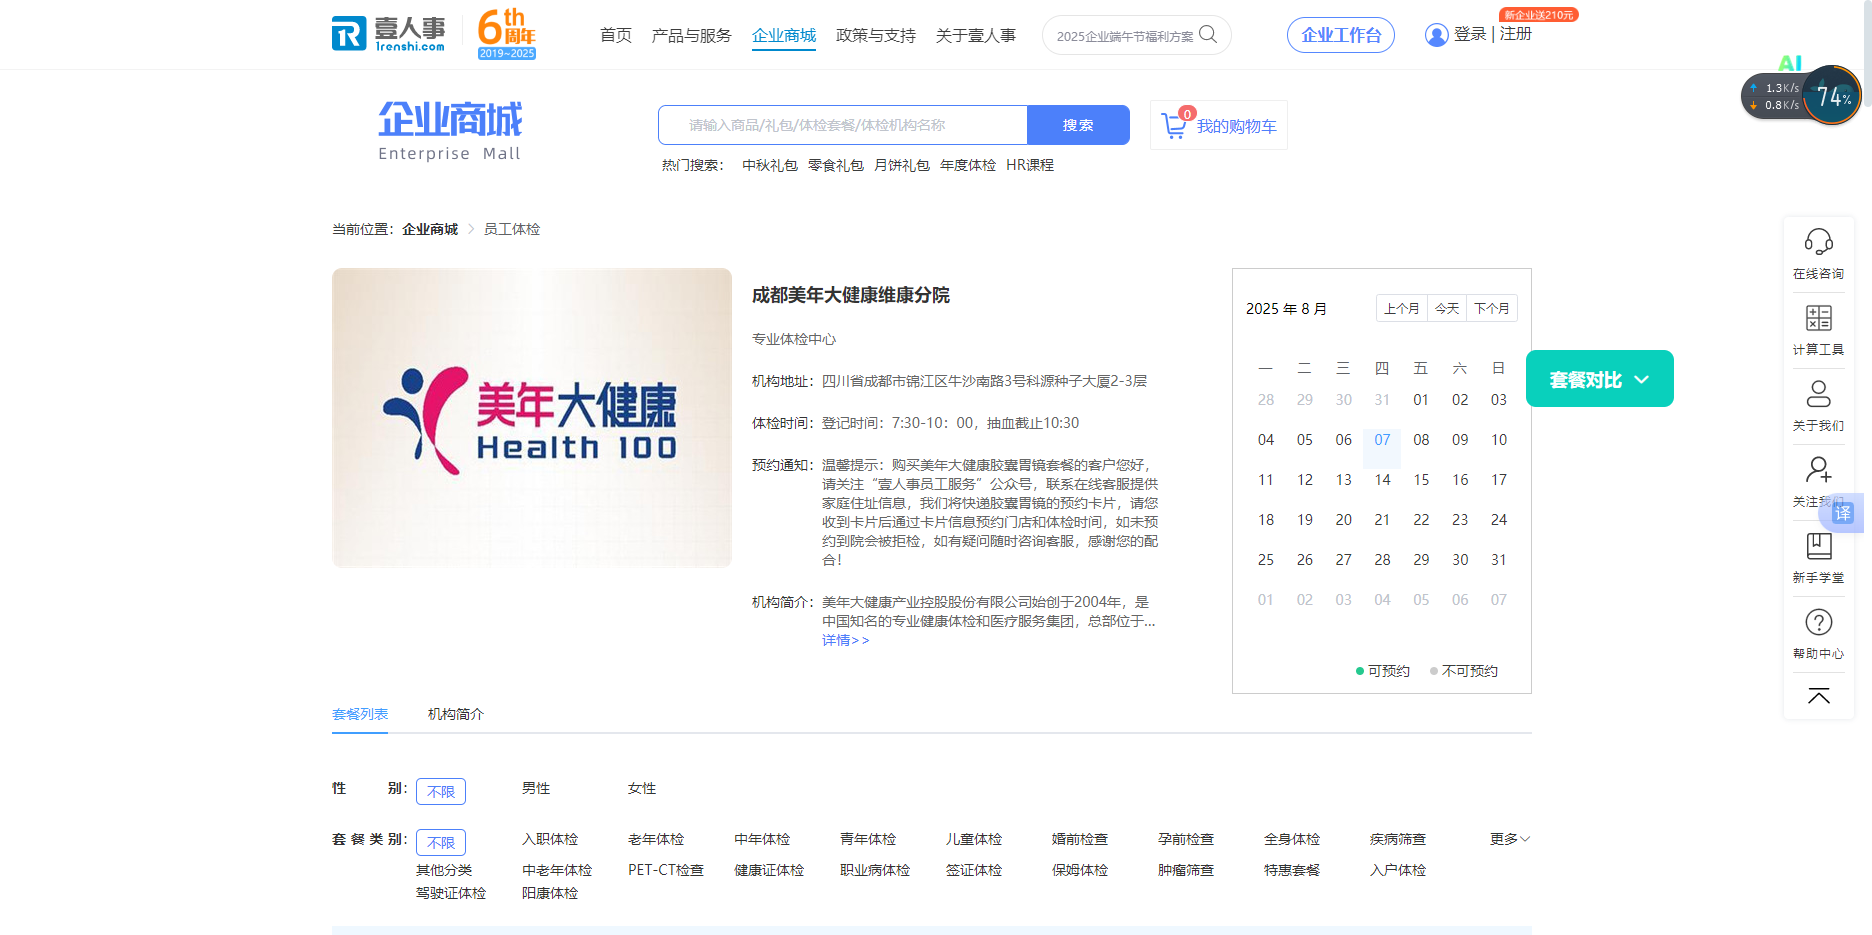The height and width of the screenshot is (935, 1872).
Task: Click 我的购物车 link
Action: (1236, 126)
